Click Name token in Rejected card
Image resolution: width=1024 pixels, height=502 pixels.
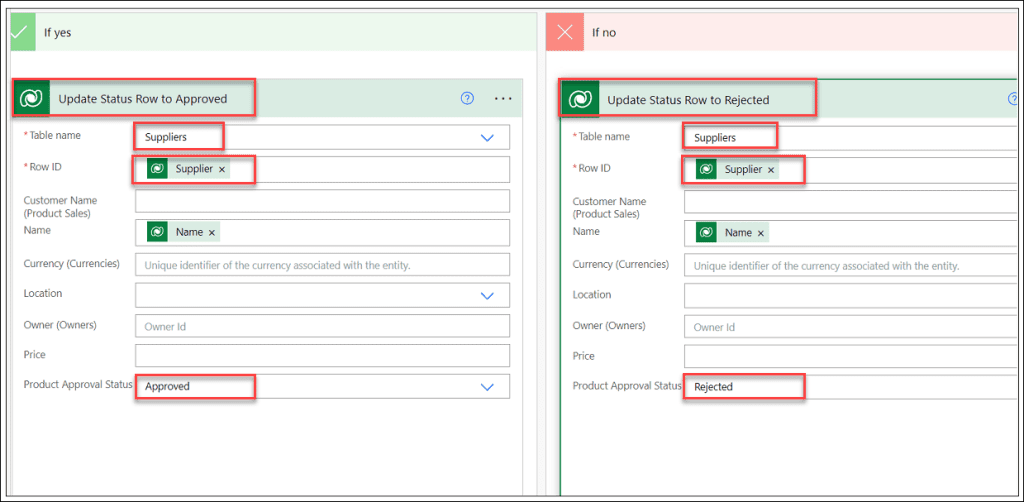pos(732,232)
